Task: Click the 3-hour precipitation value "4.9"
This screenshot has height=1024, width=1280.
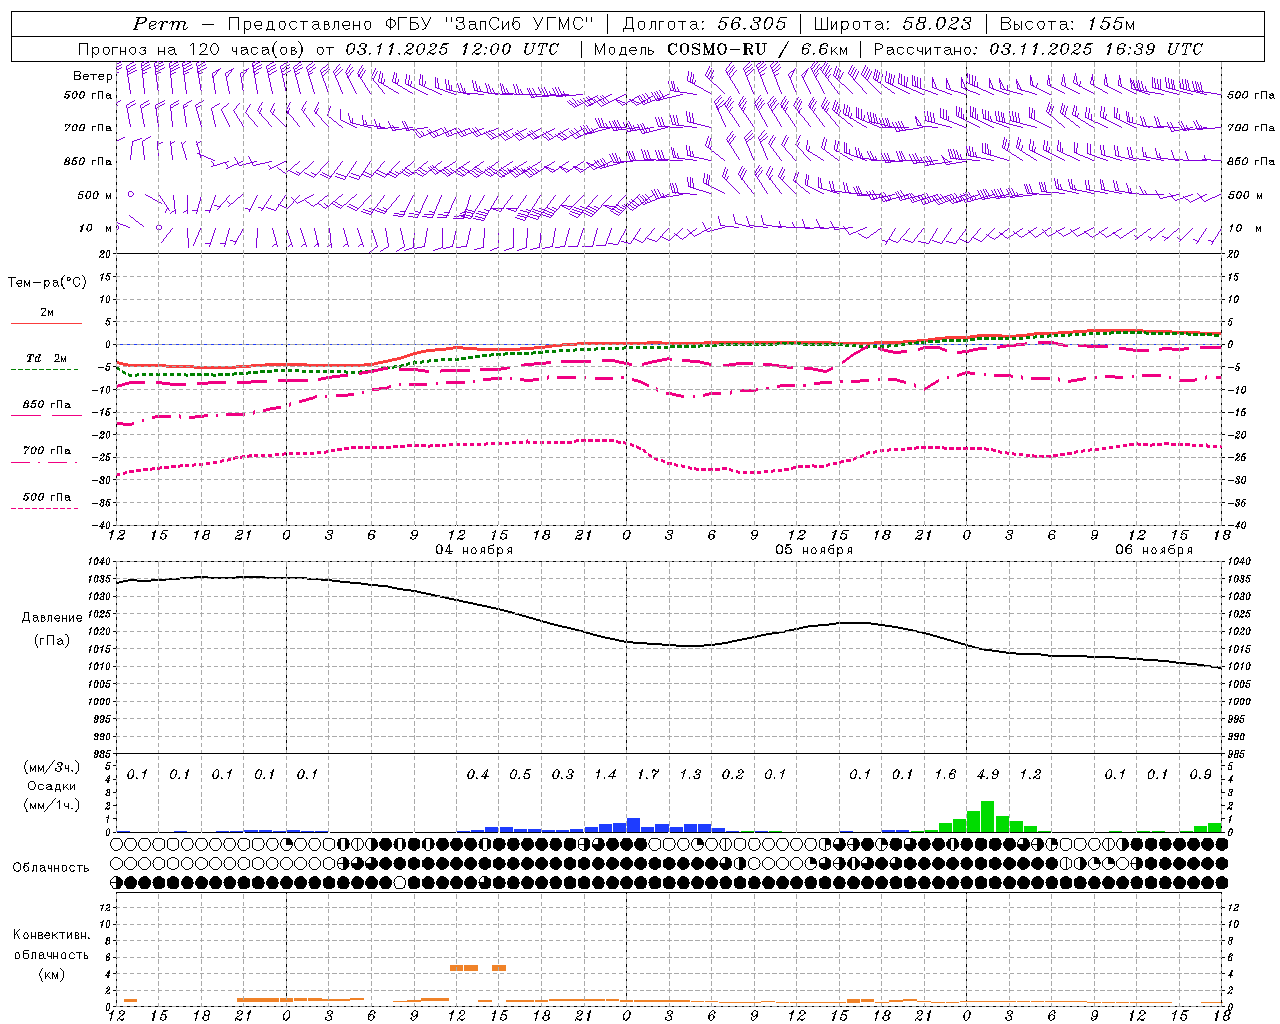Action: 988,775
